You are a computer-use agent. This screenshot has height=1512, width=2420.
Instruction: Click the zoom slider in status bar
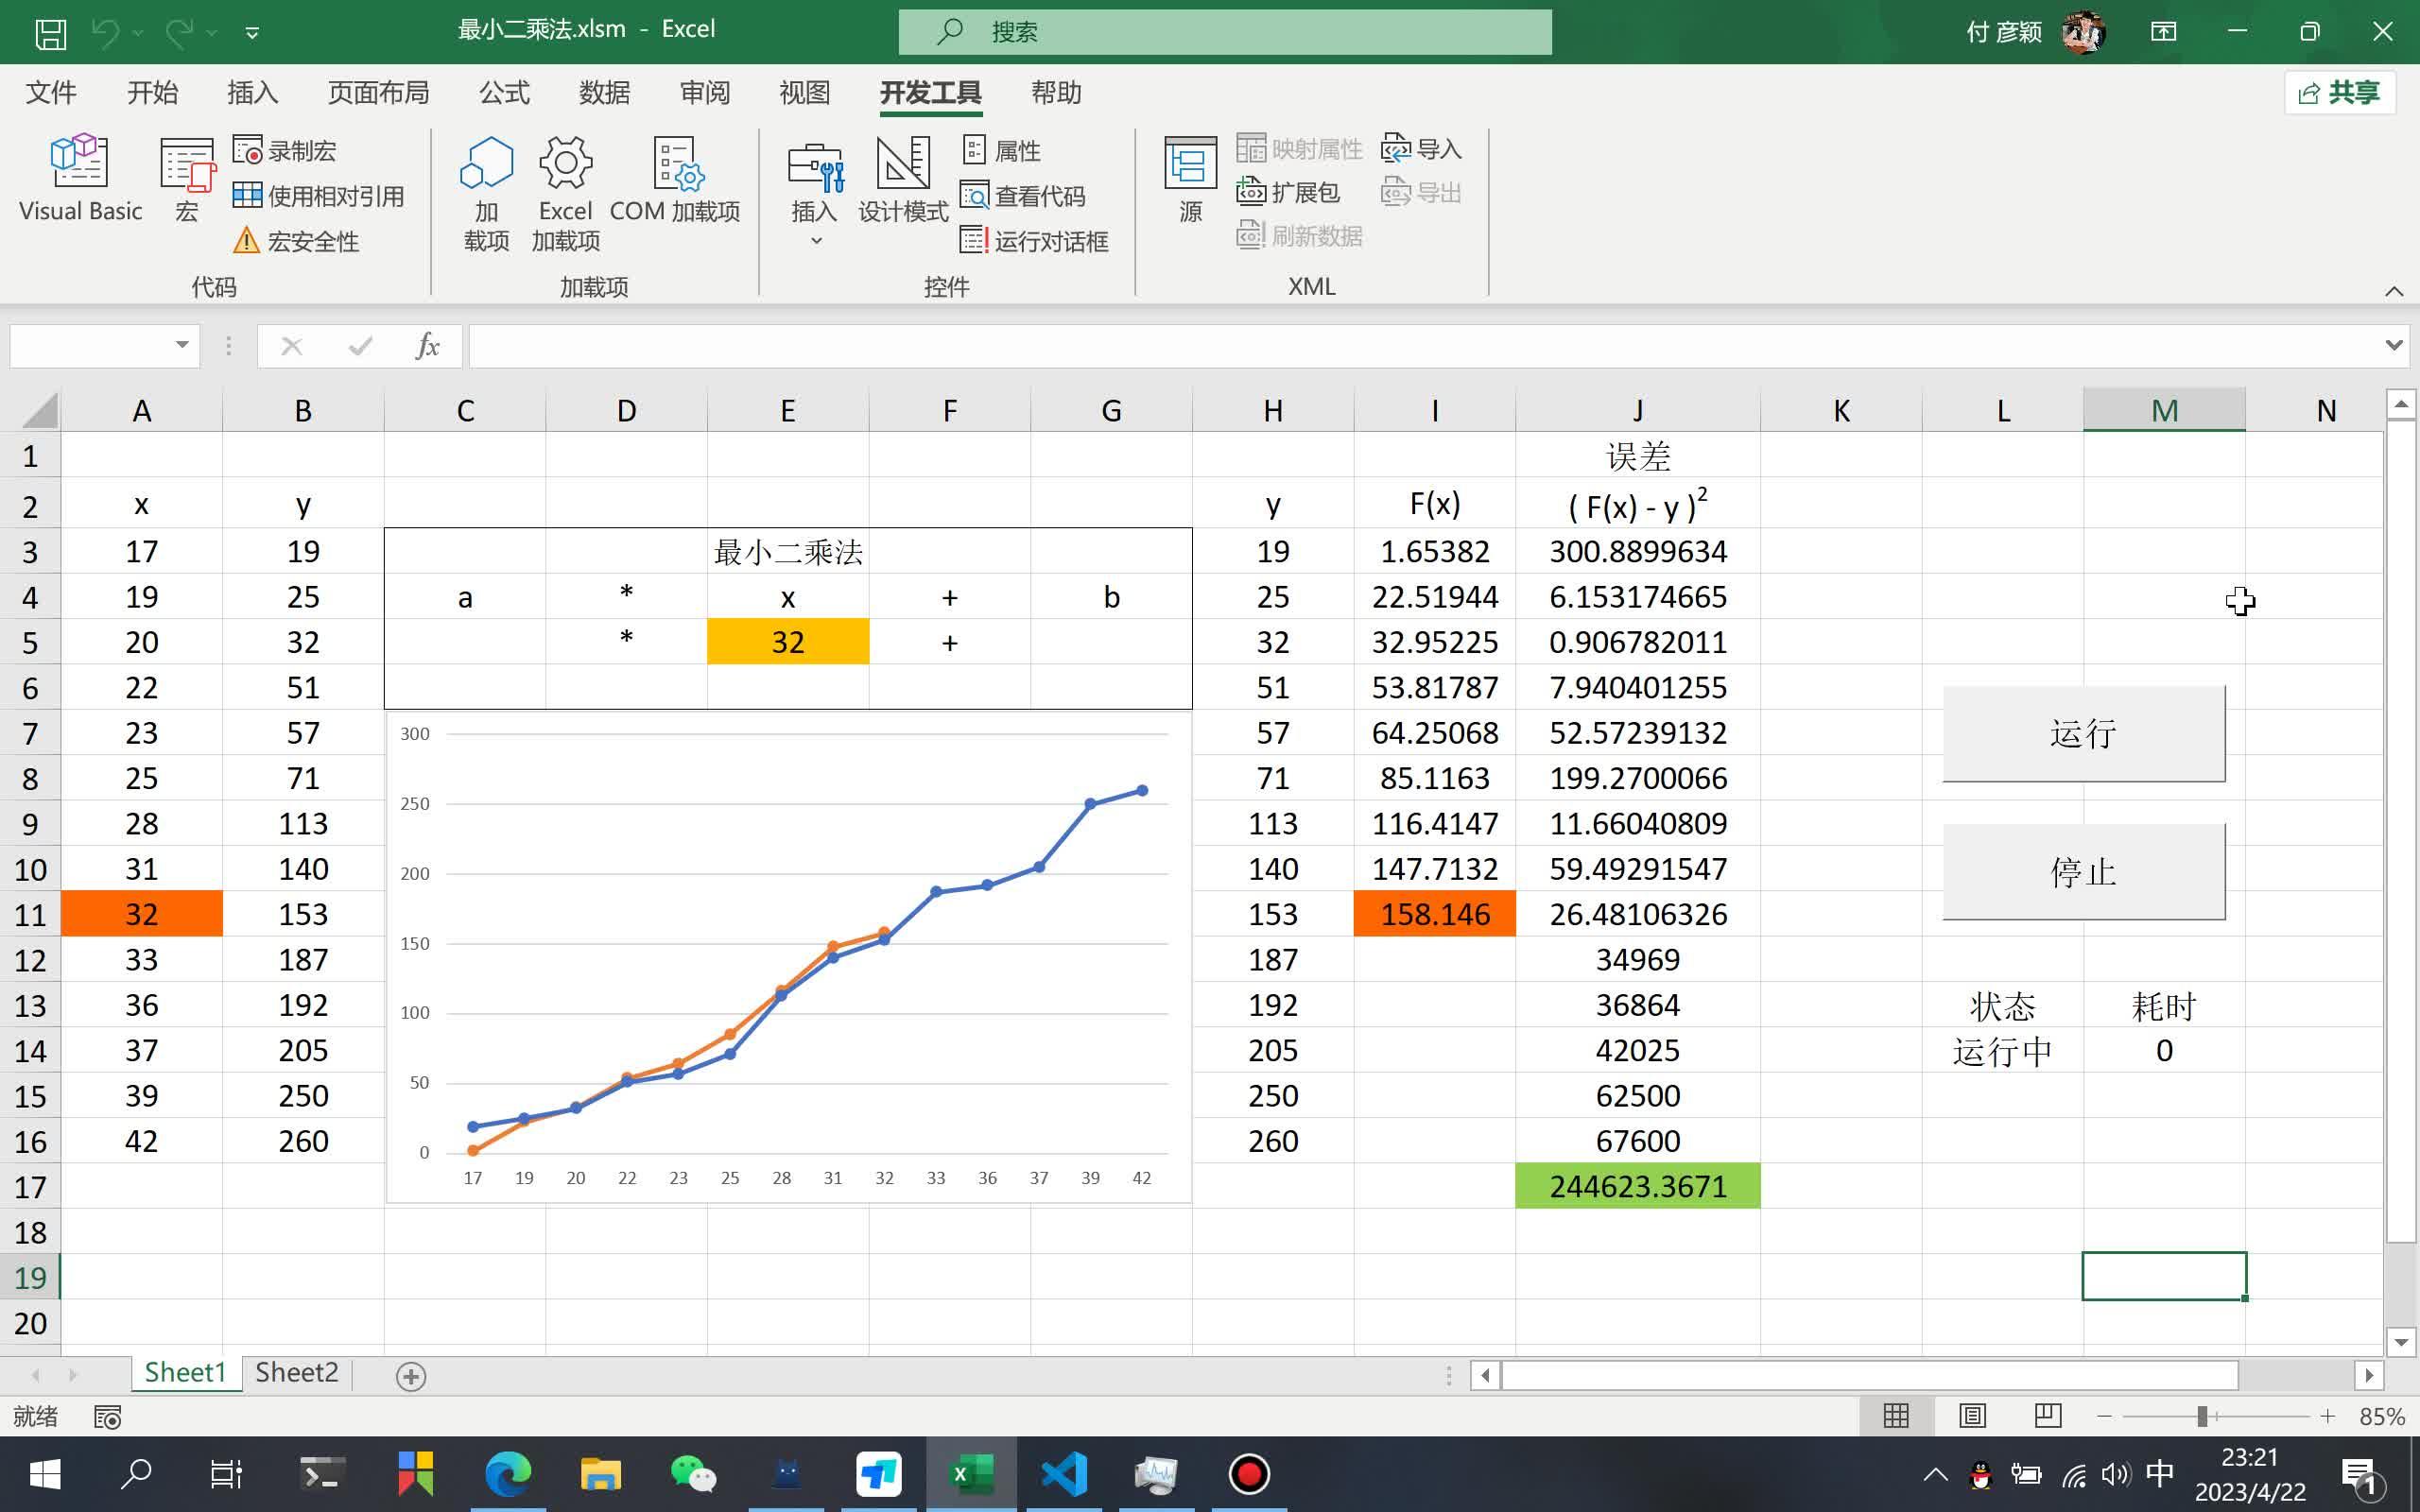coord(2201,1416)
